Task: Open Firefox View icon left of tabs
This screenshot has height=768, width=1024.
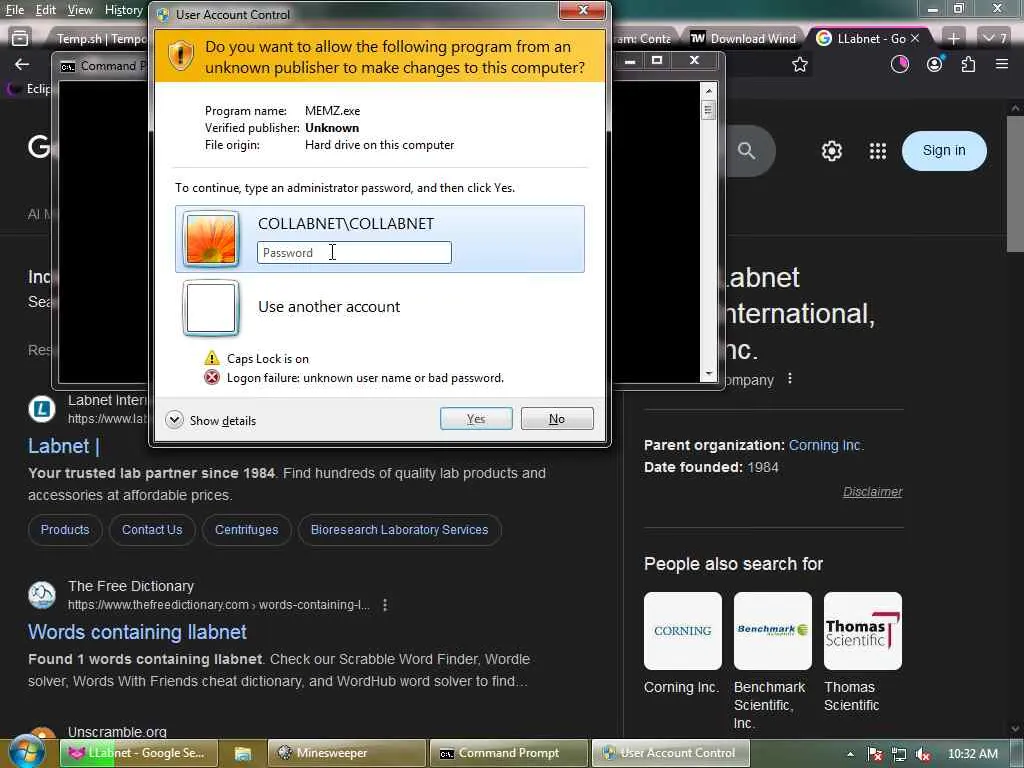Action: [x=20, y=39]
